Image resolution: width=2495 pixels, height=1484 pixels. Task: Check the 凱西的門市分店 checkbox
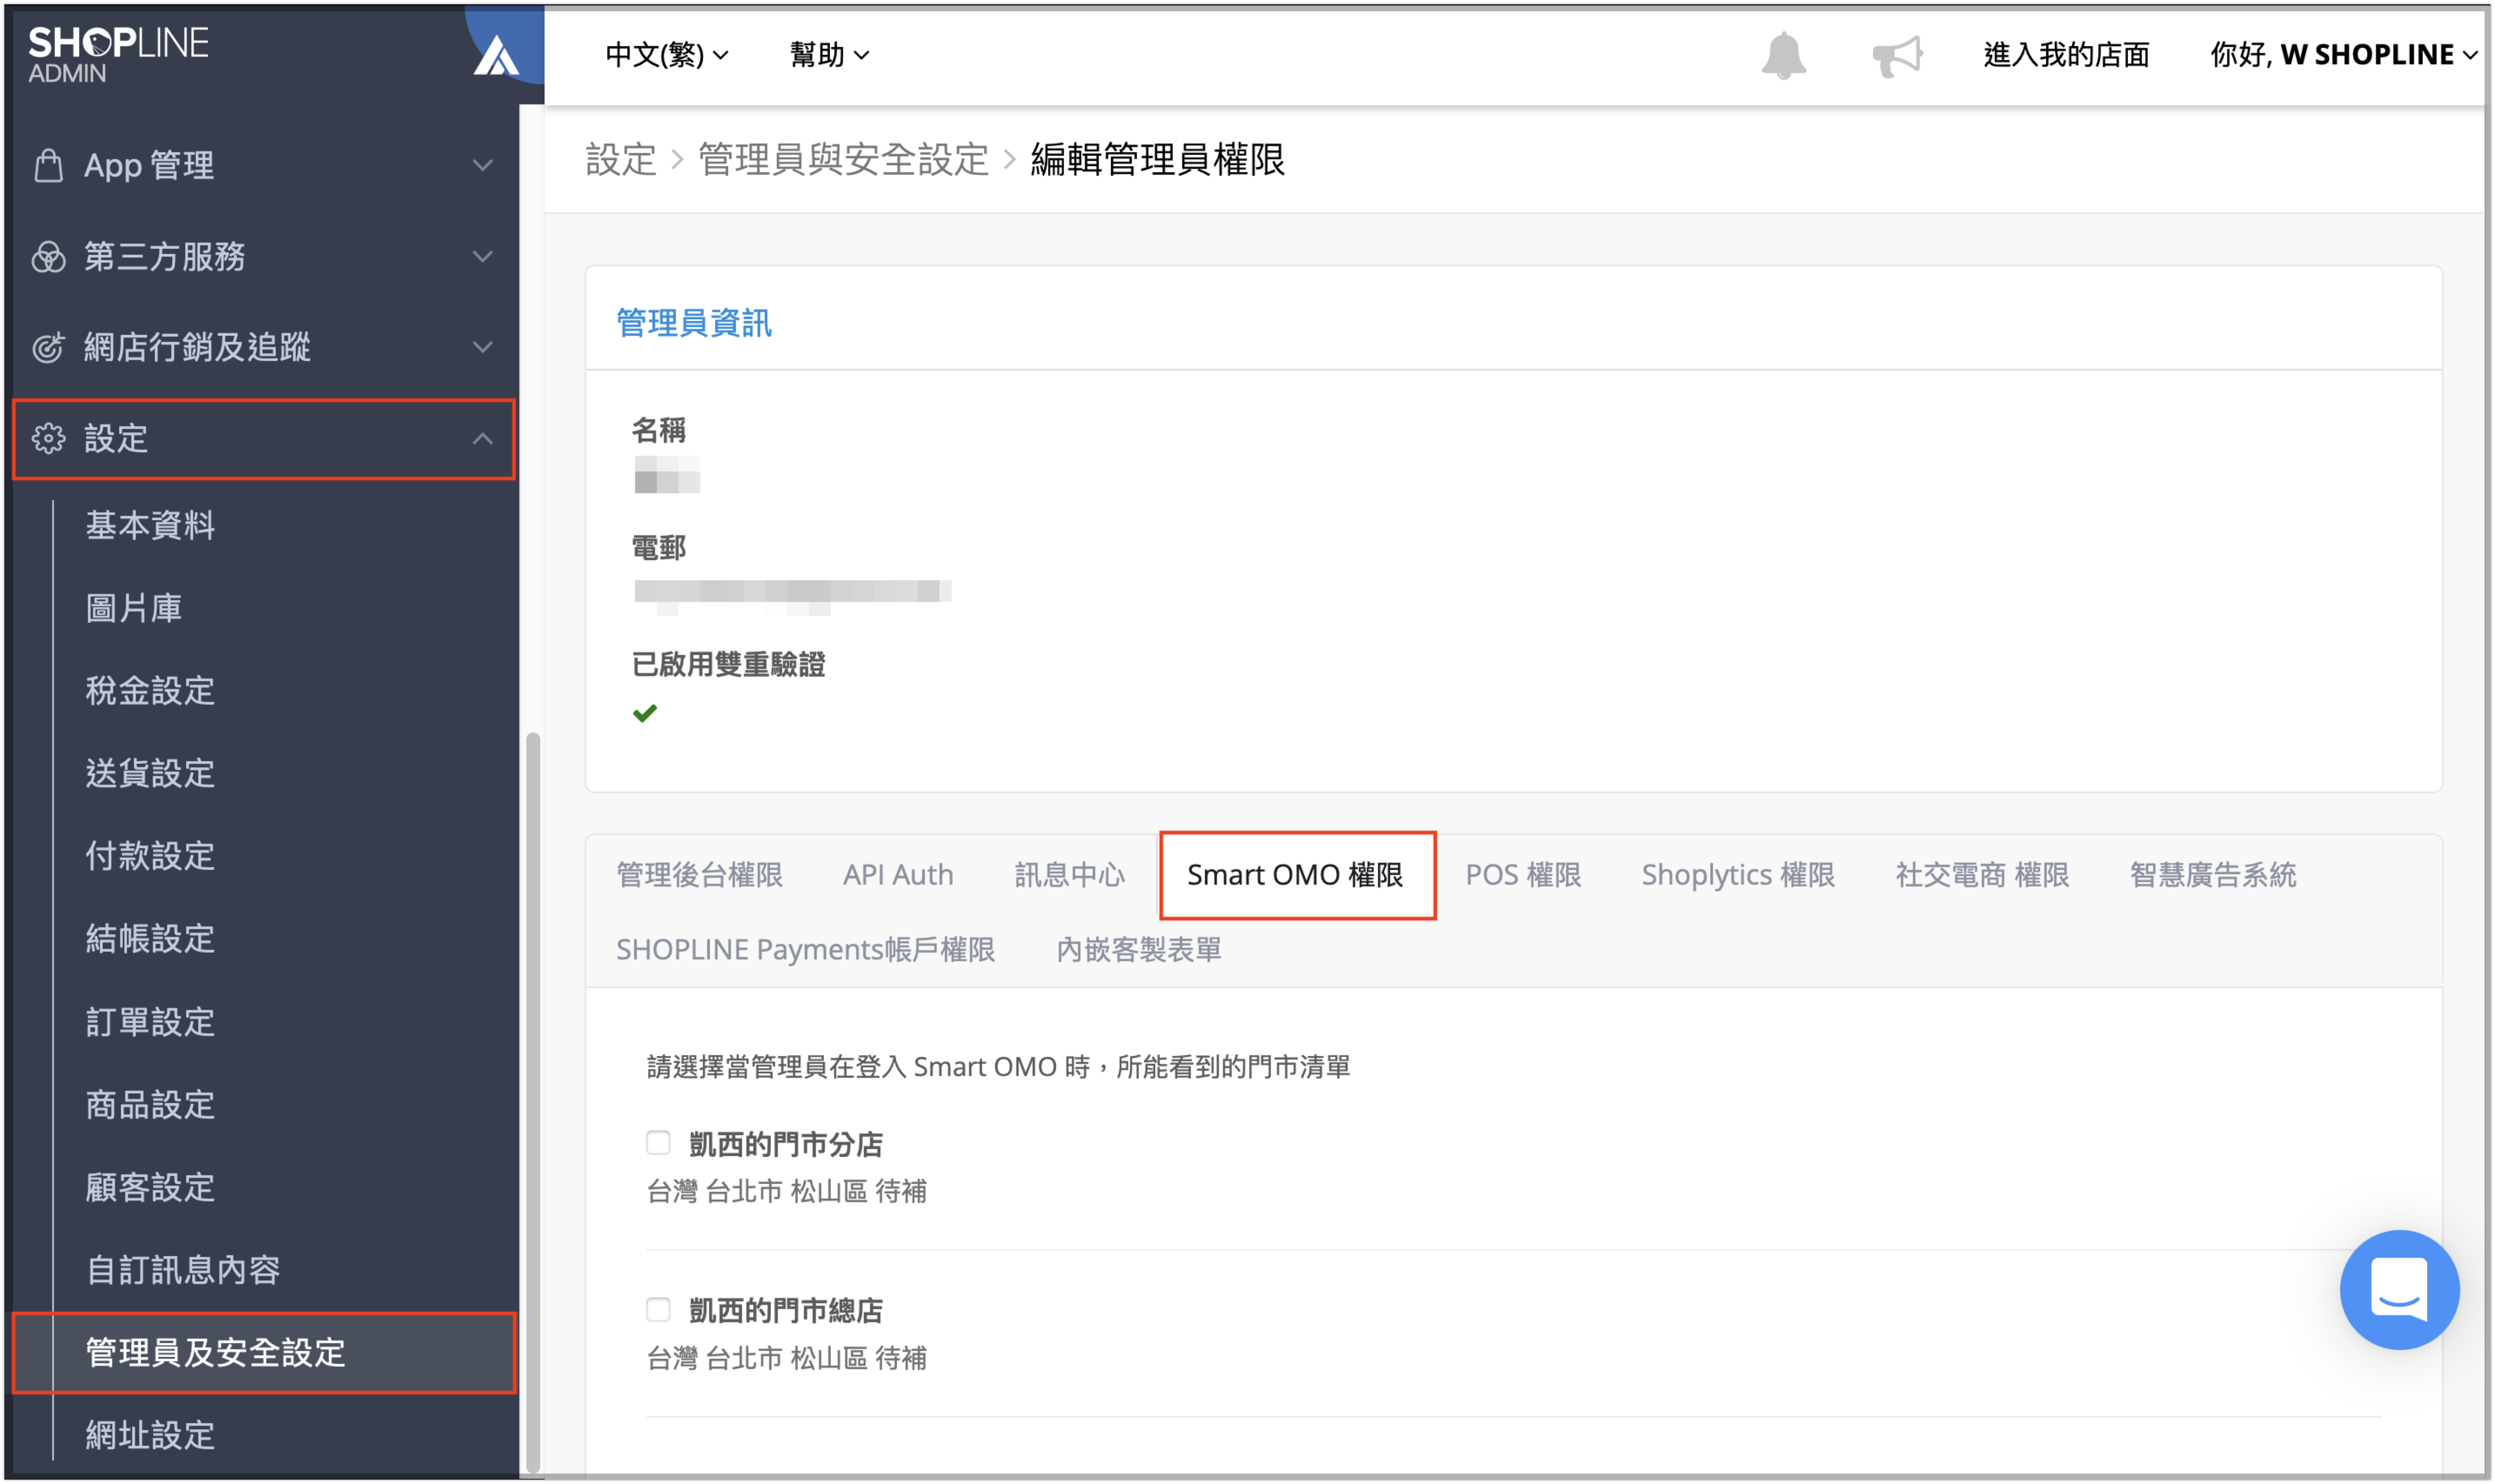[658, 1142]
